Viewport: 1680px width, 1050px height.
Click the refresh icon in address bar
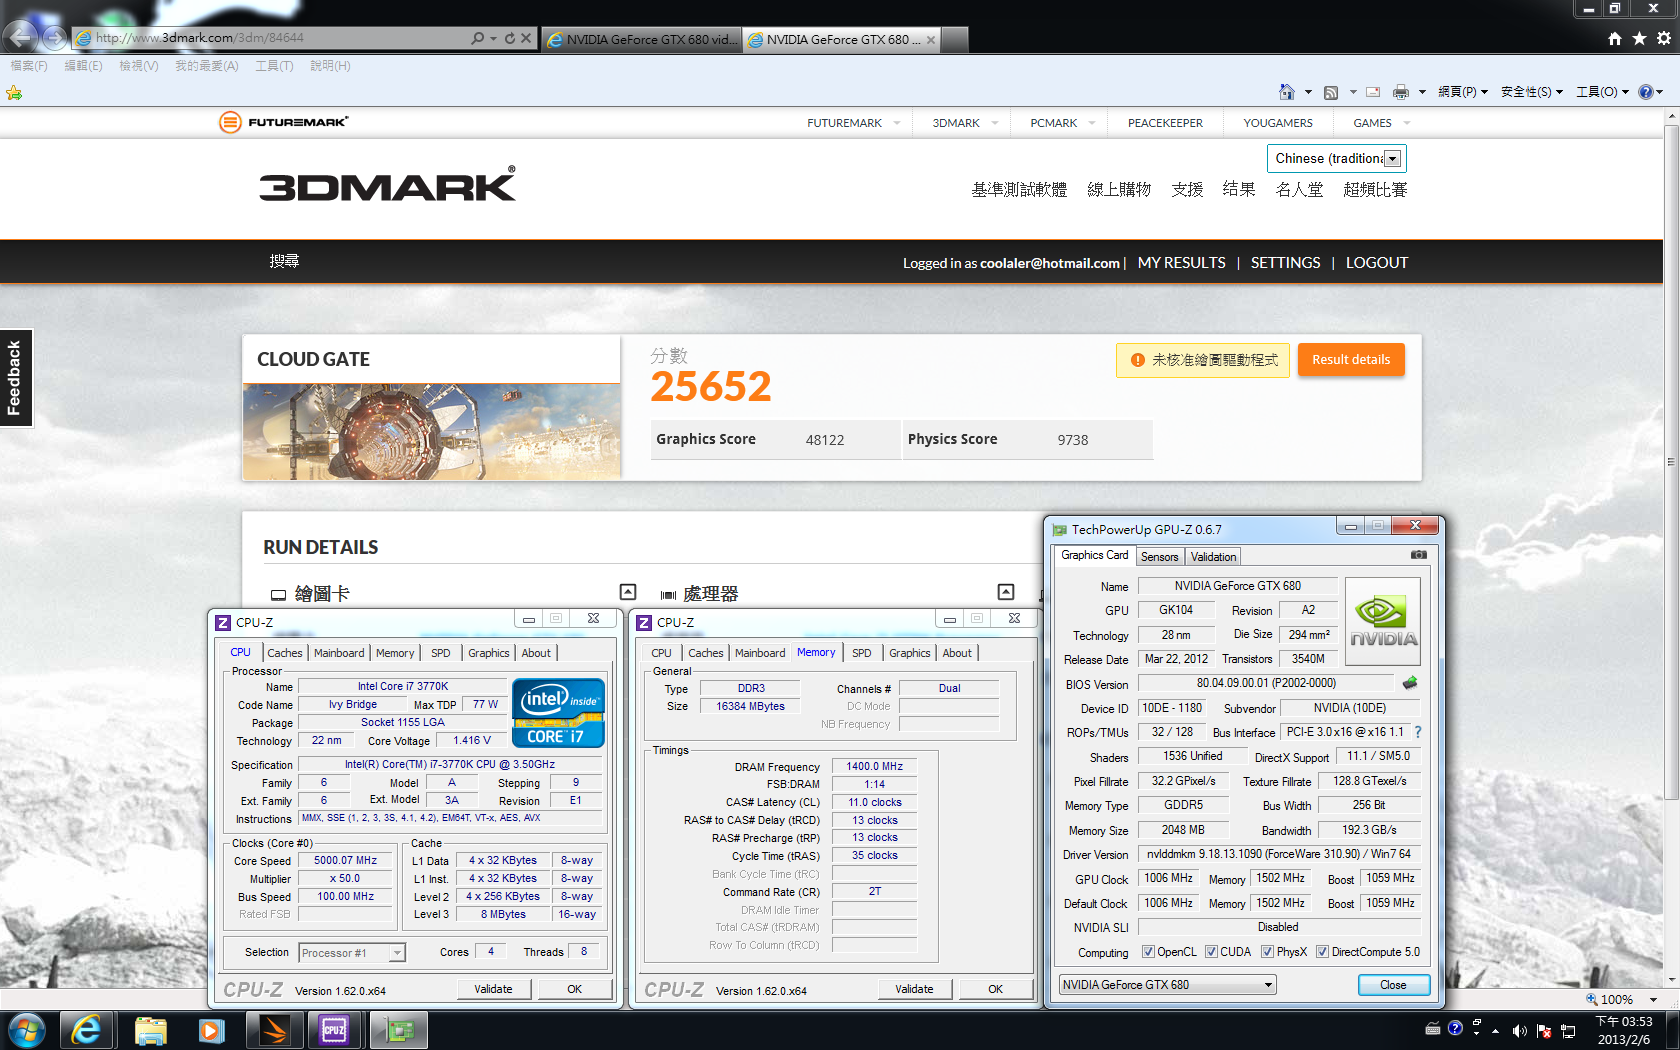tap(510, 38)
